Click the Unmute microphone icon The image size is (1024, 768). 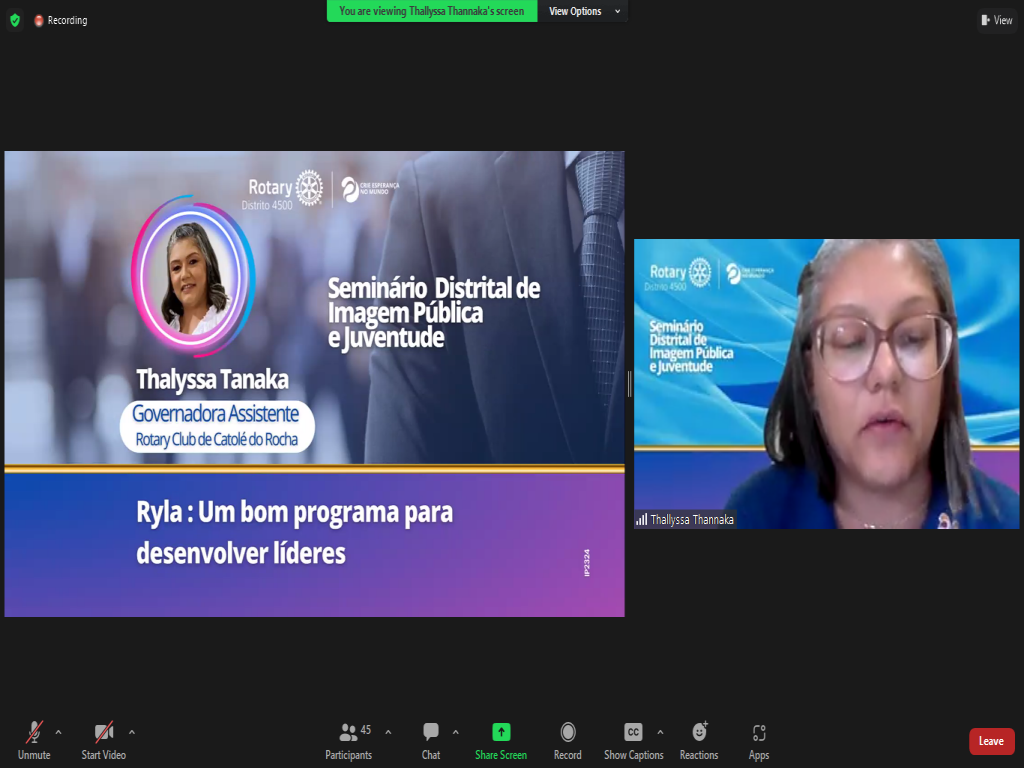coord(34,733)
